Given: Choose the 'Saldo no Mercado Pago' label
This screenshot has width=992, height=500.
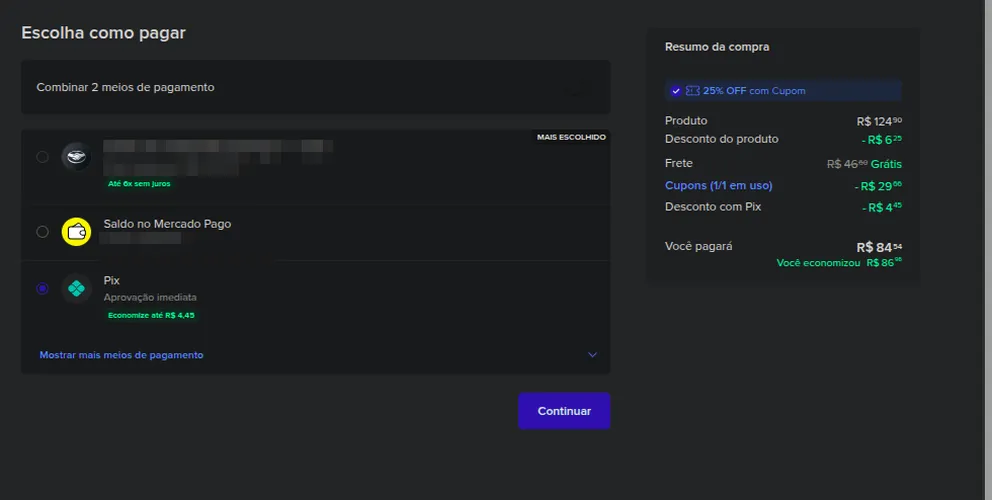Looking at the screenshot, I should pyautogui.click(x=168, y=224).
